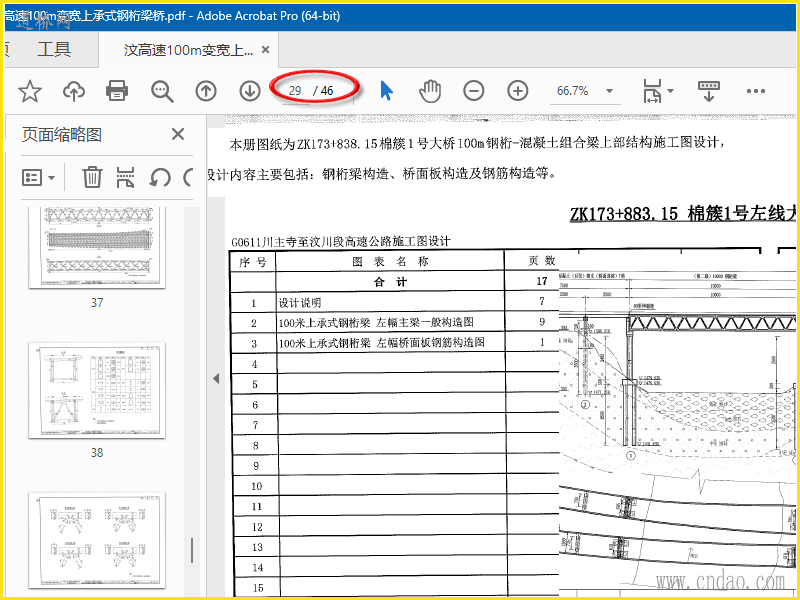Click the ZK173+883.15 drawing title
The image size is (800, 600).
click(683, 213)
